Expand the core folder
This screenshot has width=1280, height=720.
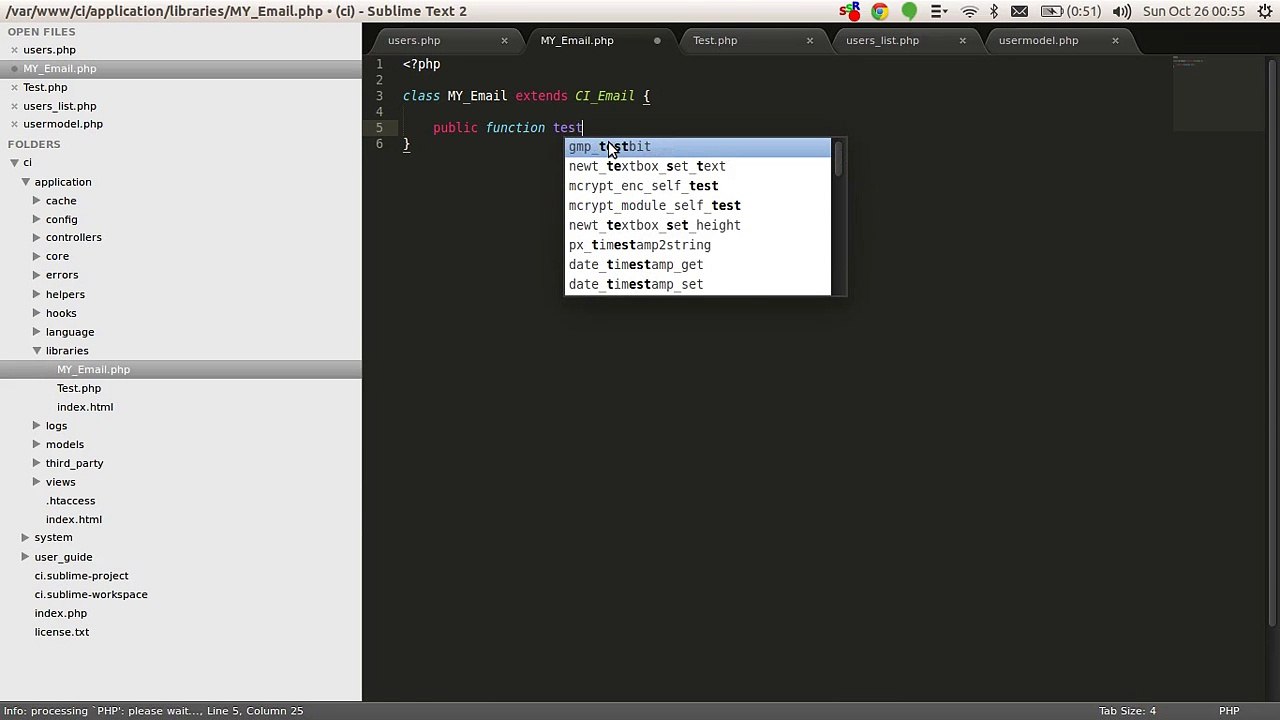36,256
